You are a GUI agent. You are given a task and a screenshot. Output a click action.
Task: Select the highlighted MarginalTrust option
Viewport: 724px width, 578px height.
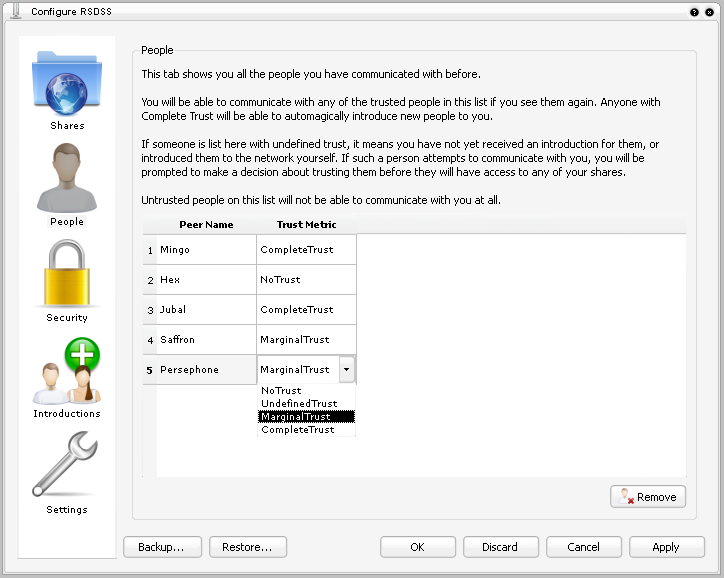pos(297,417)
